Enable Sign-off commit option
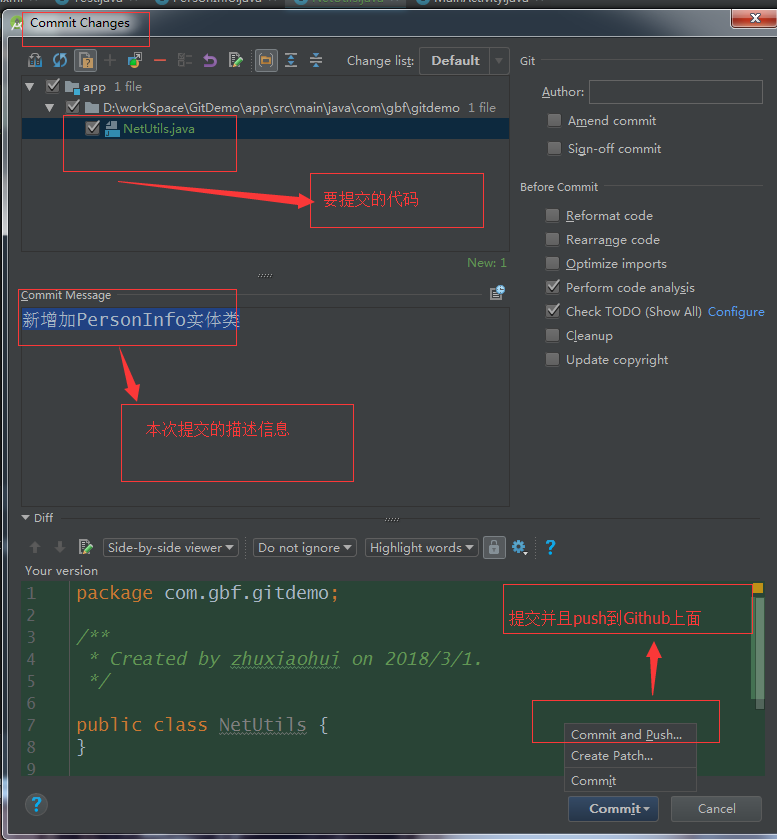The height and width of the screenshot is (840, 777). click(554, 148)
